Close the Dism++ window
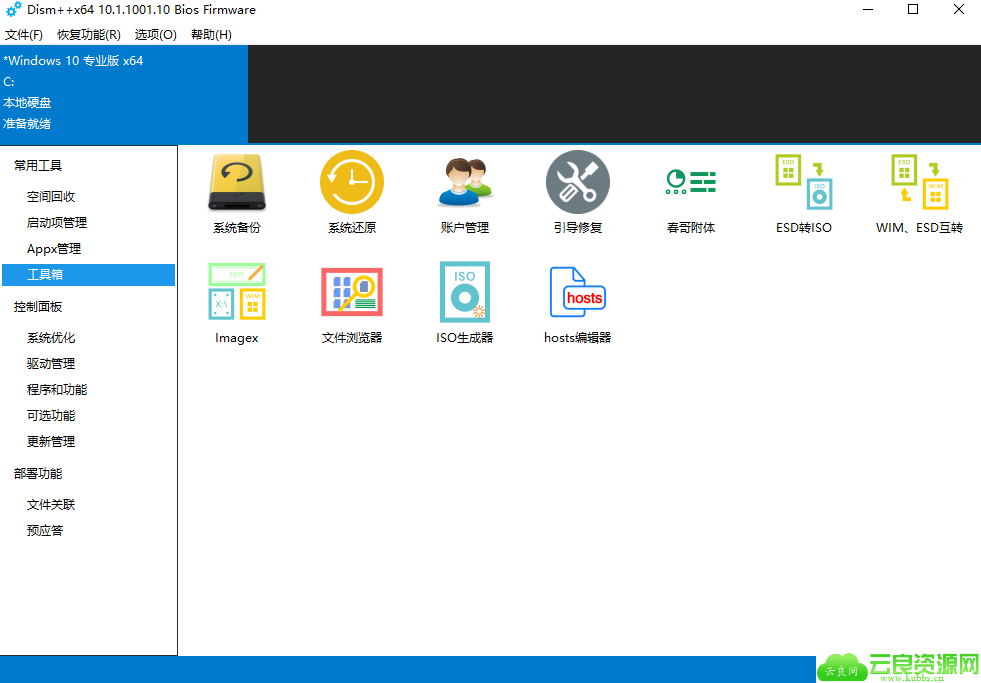 (x=958, y=9)
